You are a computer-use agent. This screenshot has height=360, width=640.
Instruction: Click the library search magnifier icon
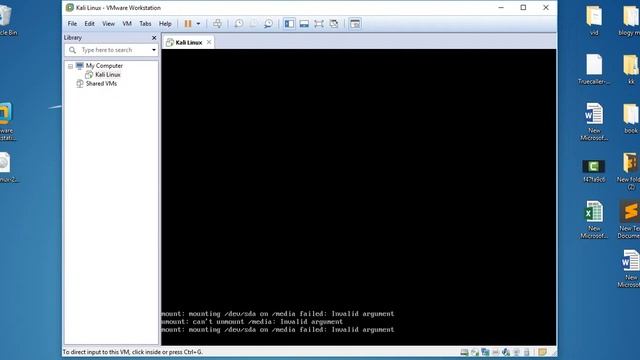click(x=72, y=50)
